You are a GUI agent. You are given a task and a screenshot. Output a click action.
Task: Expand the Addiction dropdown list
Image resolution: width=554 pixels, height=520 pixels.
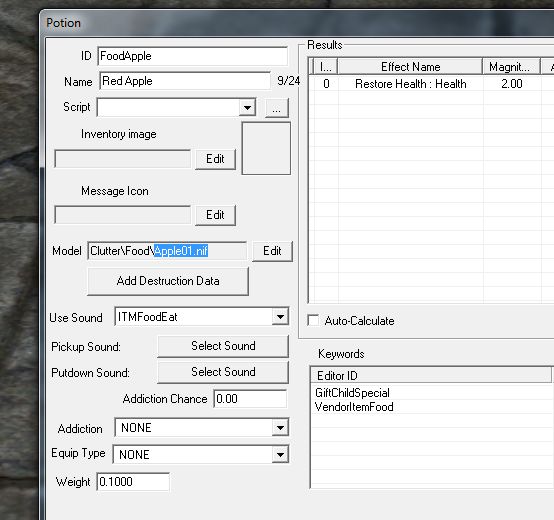280,428
